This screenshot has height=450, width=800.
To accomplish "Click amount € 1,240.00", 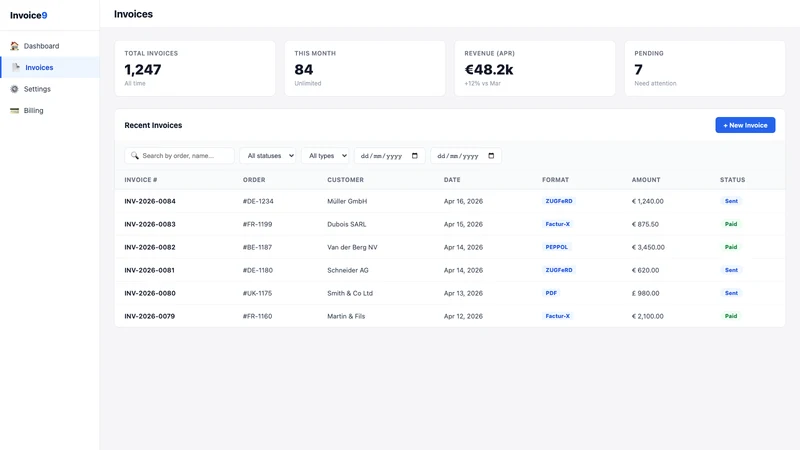I will click(647, 201).
